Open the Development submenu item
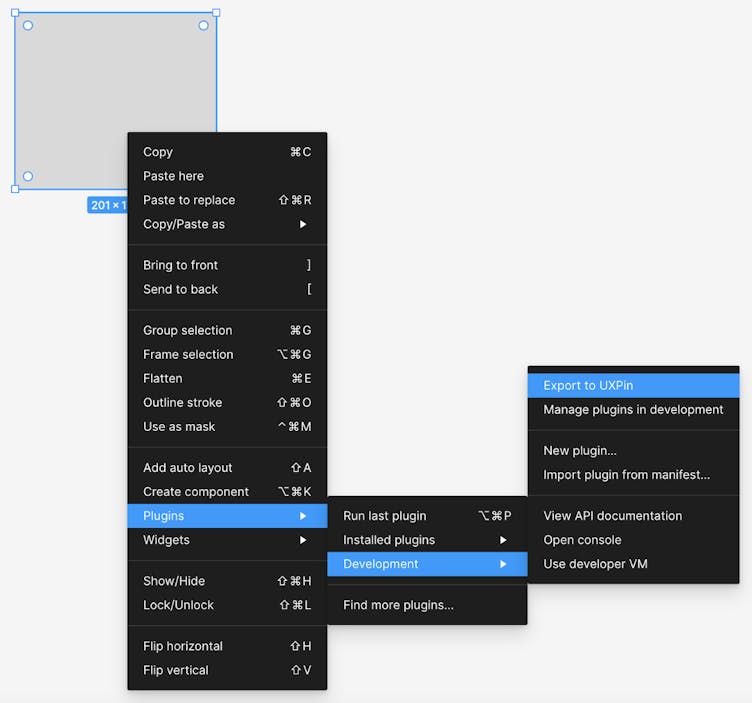 click(x=427, y=564)
